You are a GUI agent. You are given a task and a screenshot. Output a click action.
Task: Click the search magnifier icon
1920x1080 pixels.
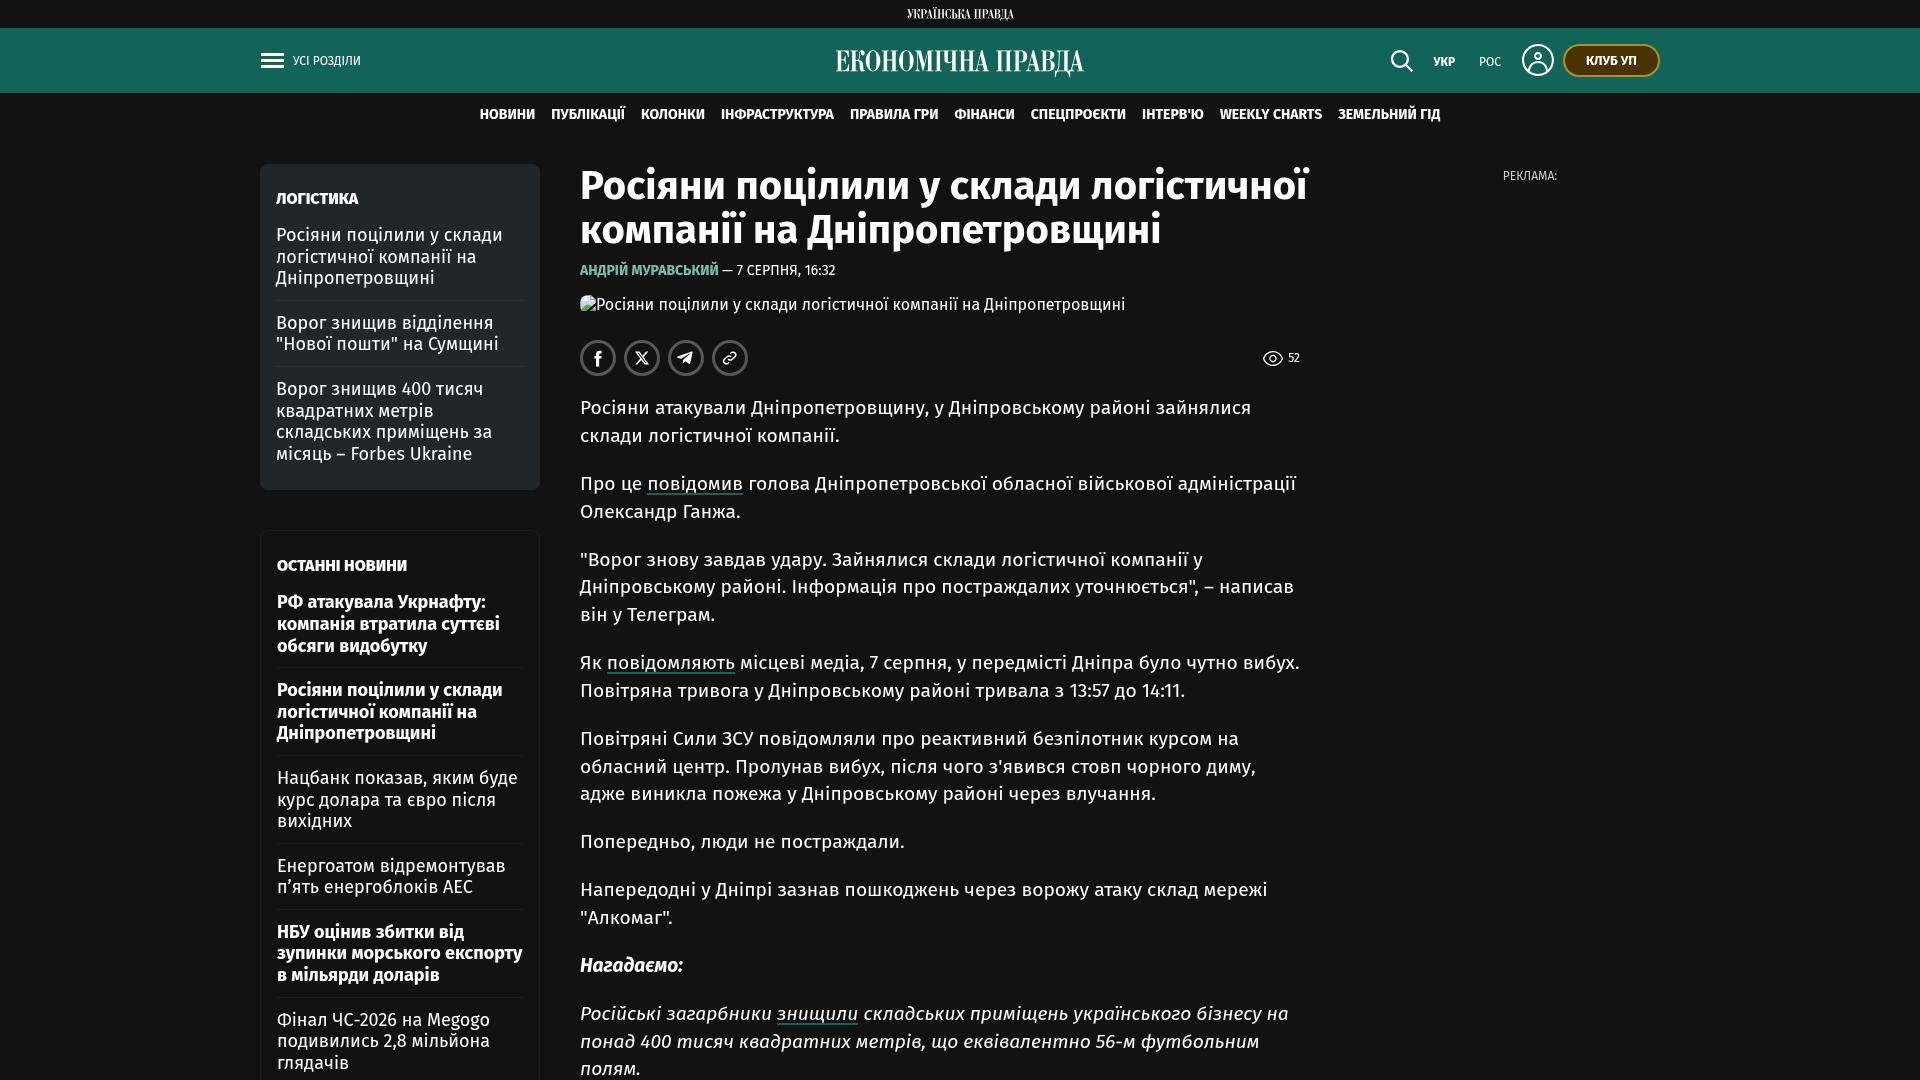[x=1402, y=61]
